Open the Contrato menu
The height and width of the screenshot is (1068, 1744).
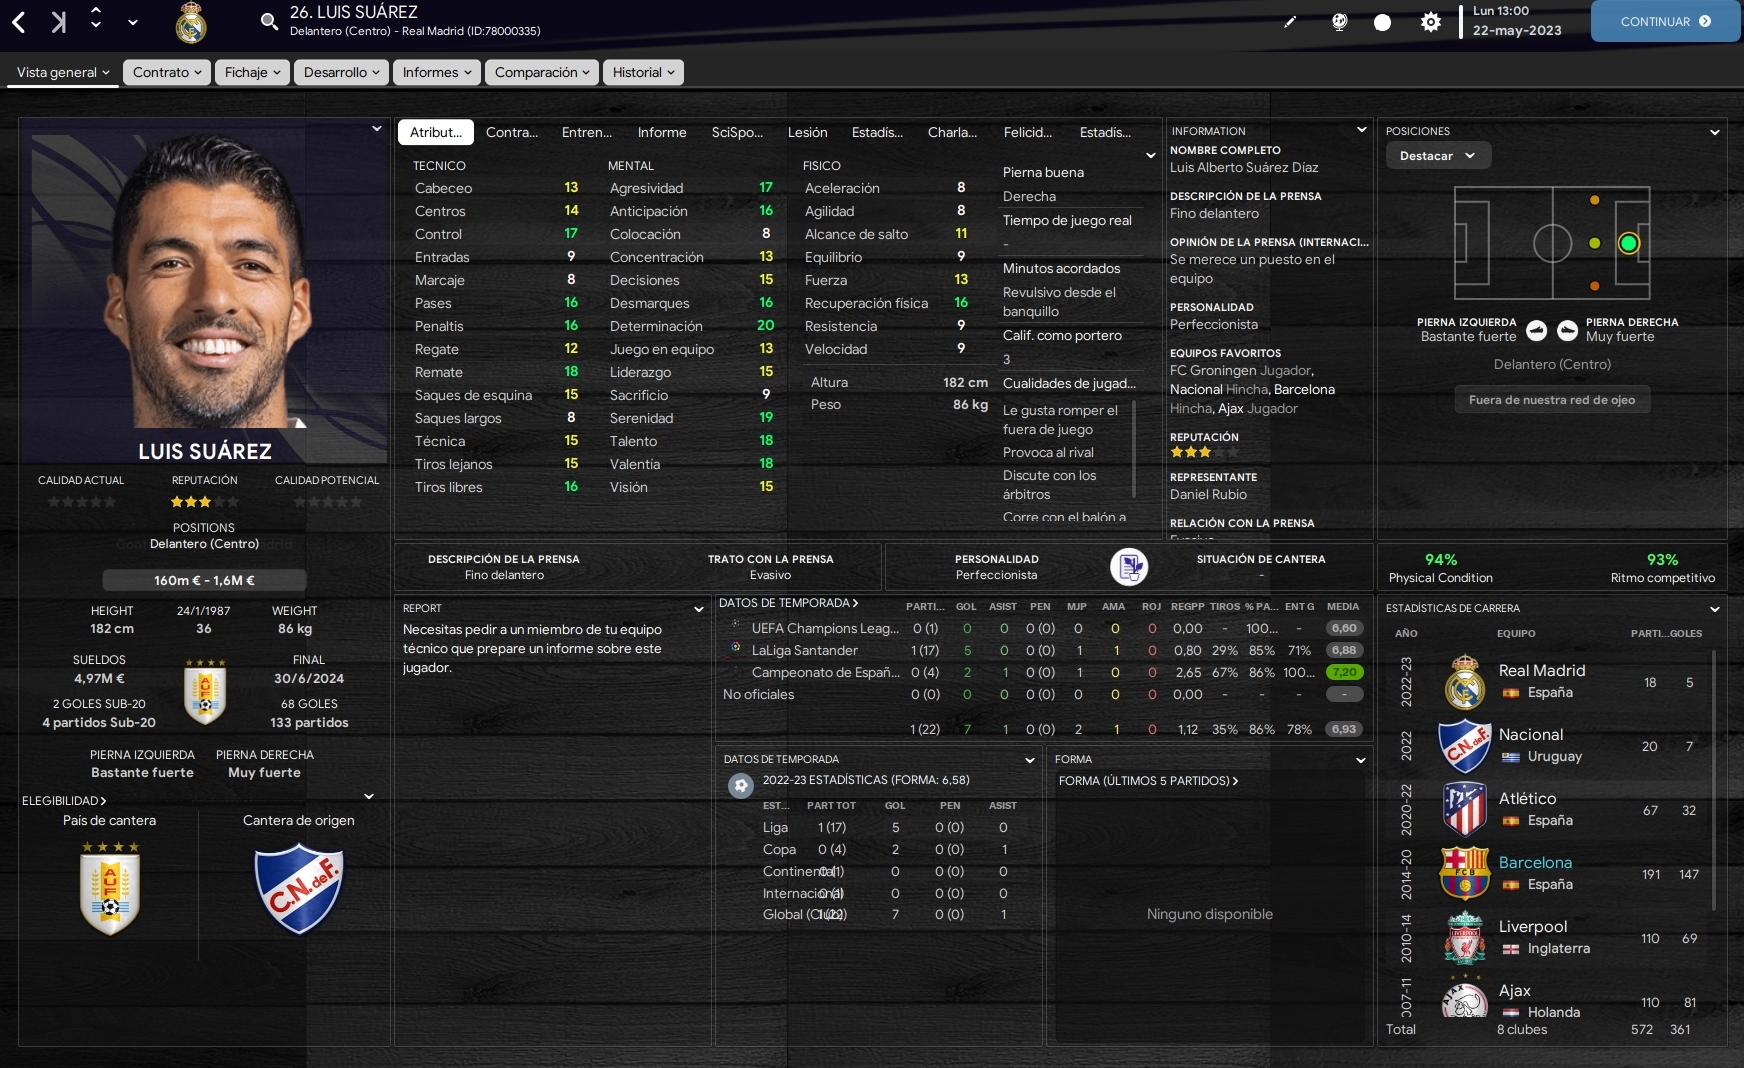click(x=167, y=72)
